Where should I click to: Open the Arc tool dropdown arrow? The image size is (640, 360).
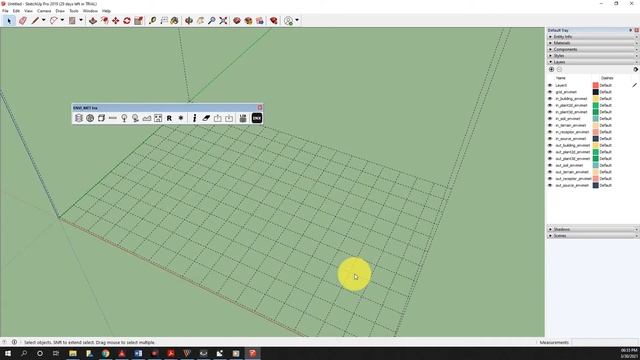(x=62, y=20)
